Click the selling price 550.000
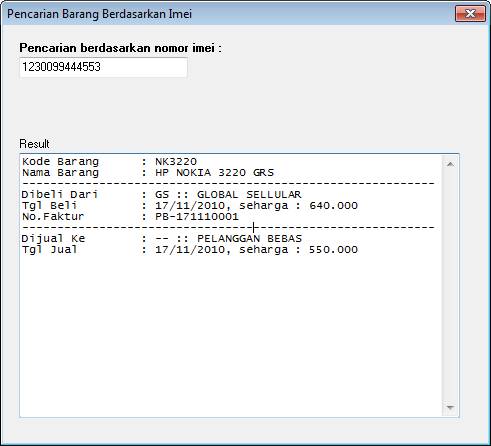Viewport: 491px width, 446px height. coord(333,249)
